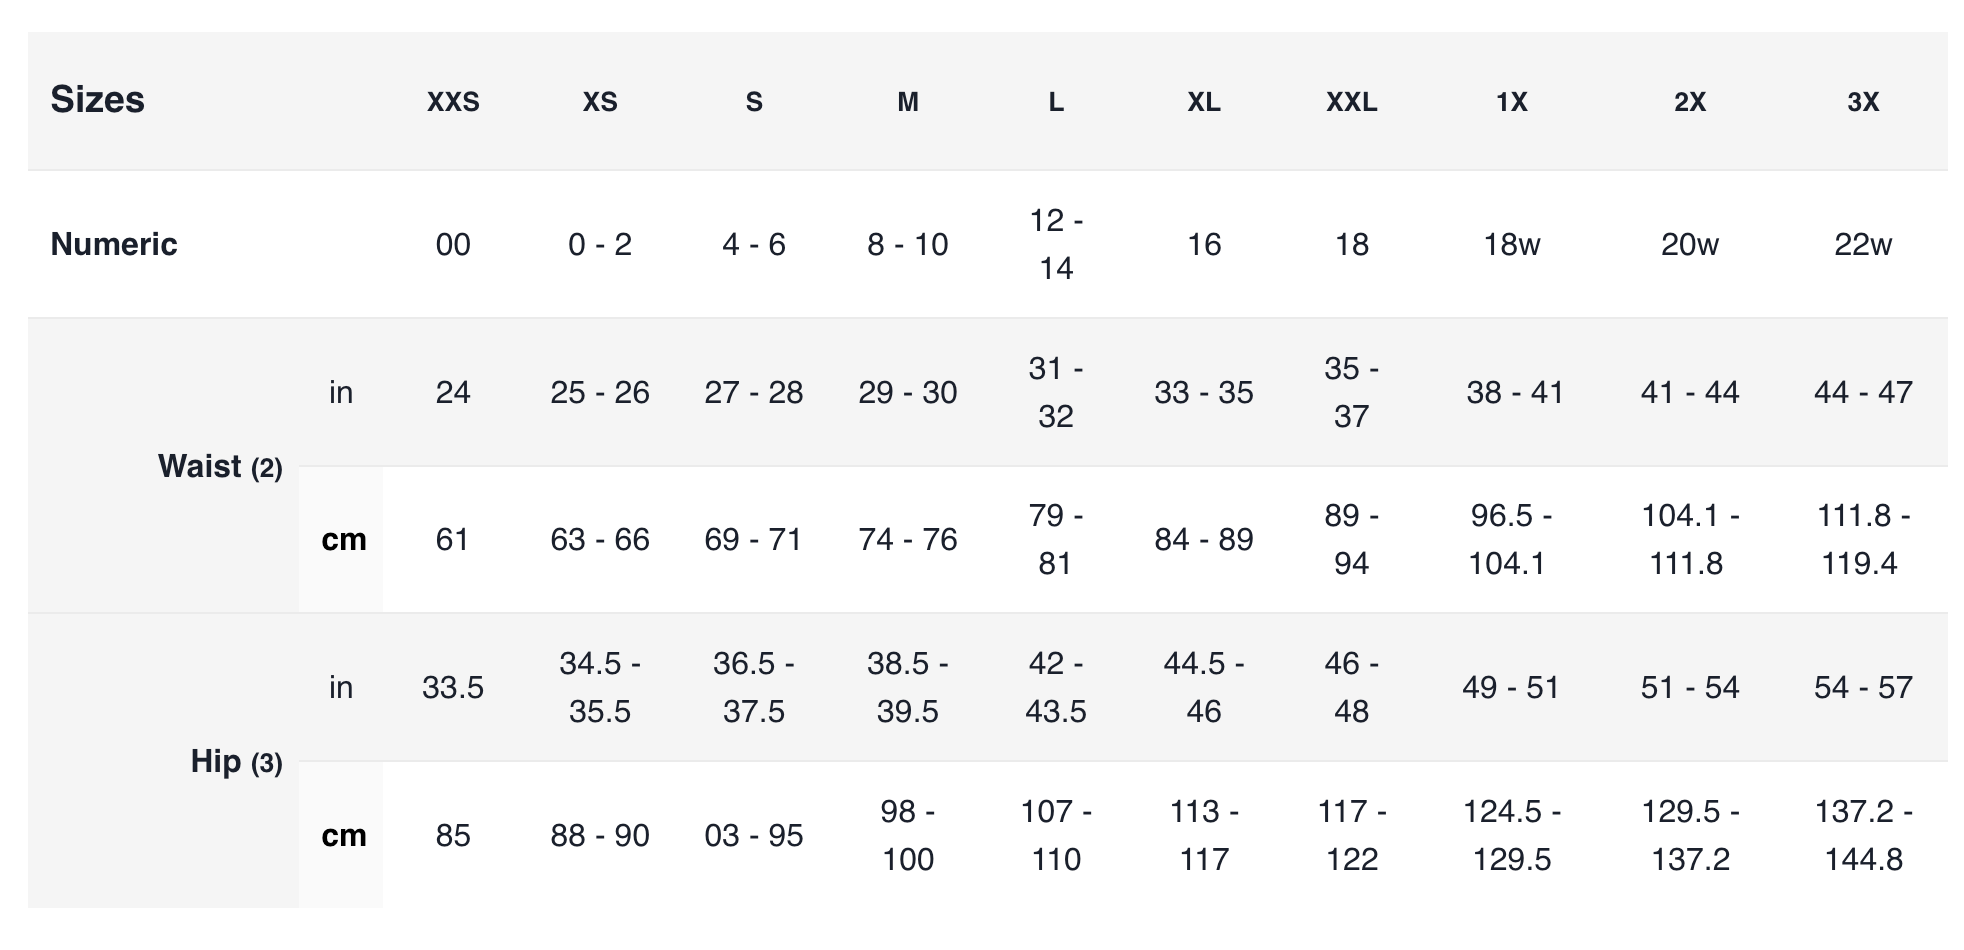Select the 8 - 10 numeric cell
Screen dimensions: 1964x950
907,245
